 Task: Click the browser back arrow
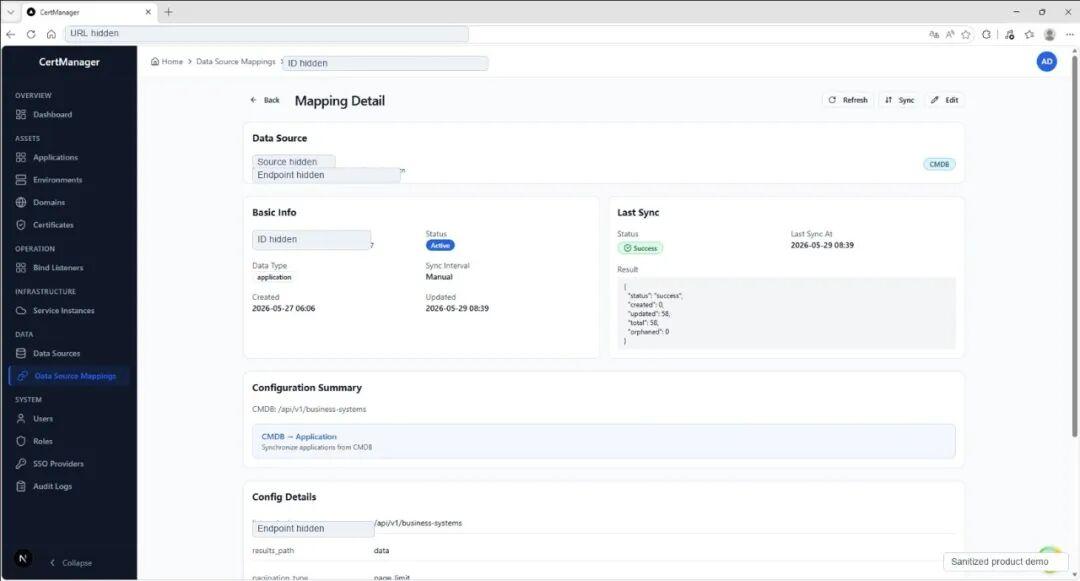(x=11, y=34)
